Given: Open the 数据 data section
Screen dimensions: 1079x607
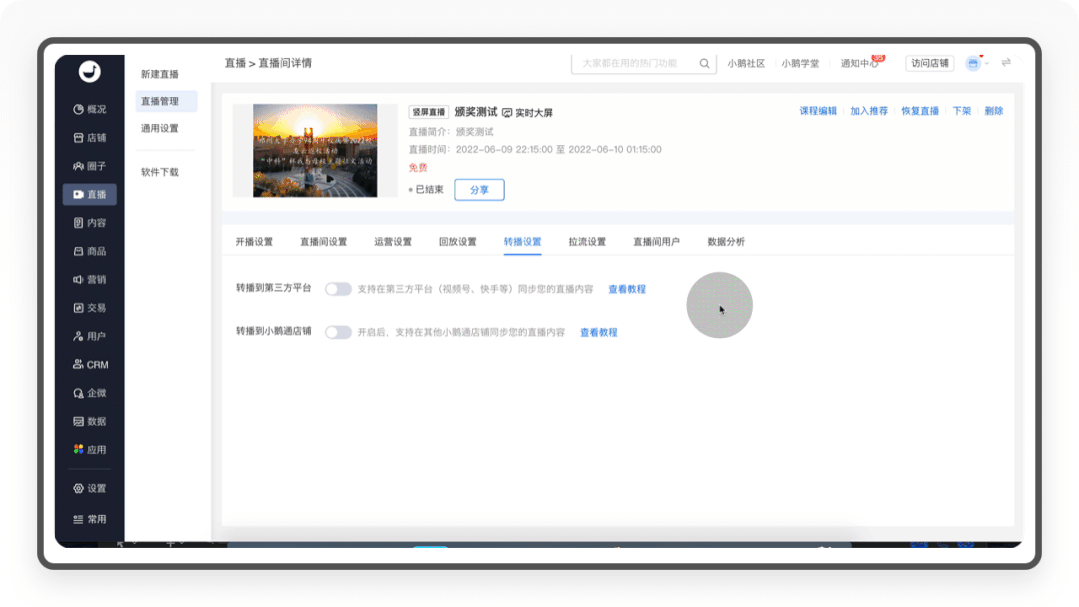Looking at the screenshot, I should [x=89, y=421].
